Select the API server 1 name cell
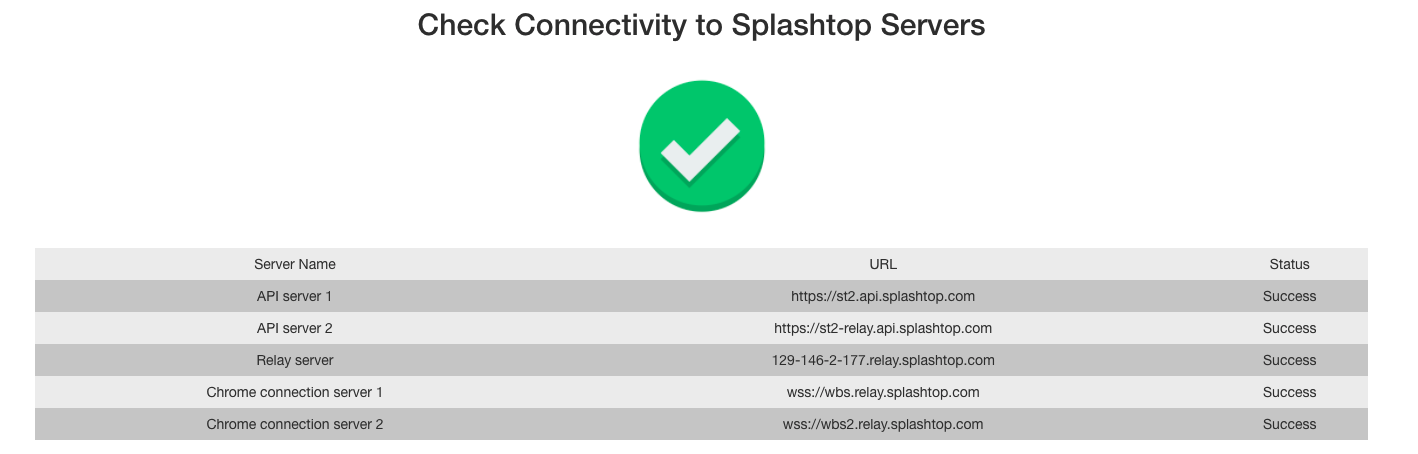This screenshot has height=454, width=1418. [x=295, y=296]
